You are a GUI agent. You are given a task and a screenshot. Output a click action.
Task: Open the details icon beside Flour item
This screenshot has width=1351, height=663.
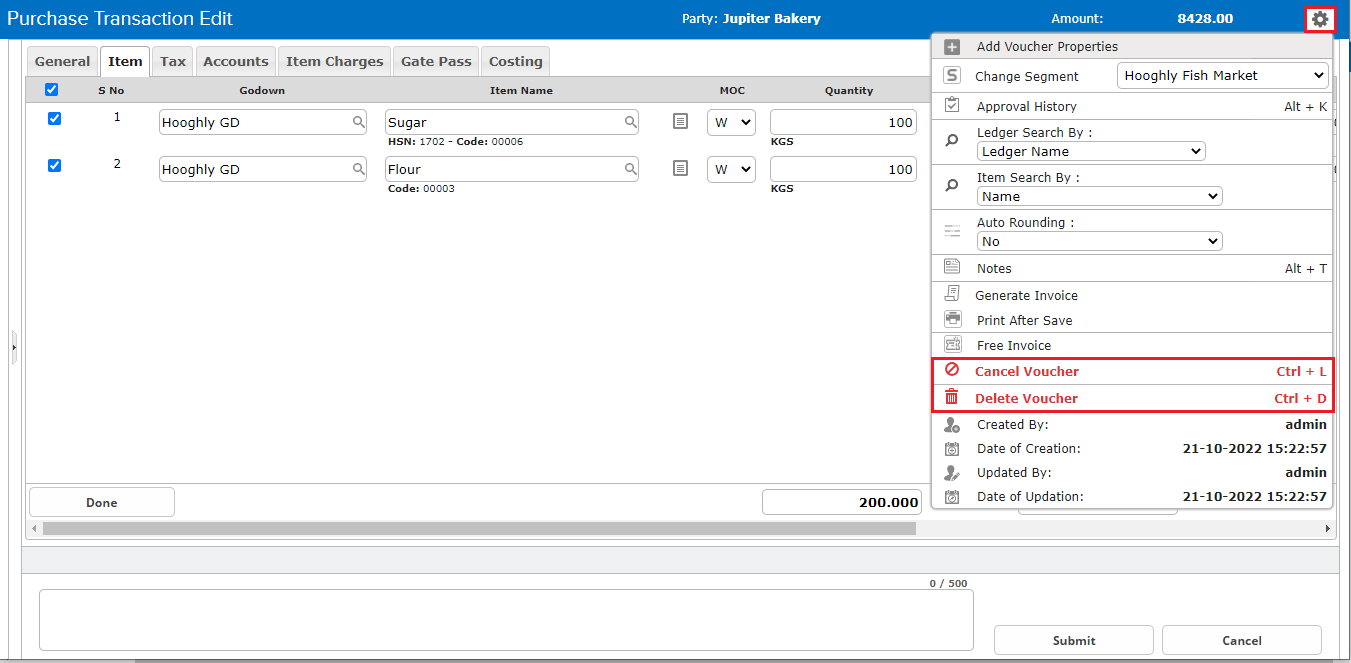click(680, 169)
